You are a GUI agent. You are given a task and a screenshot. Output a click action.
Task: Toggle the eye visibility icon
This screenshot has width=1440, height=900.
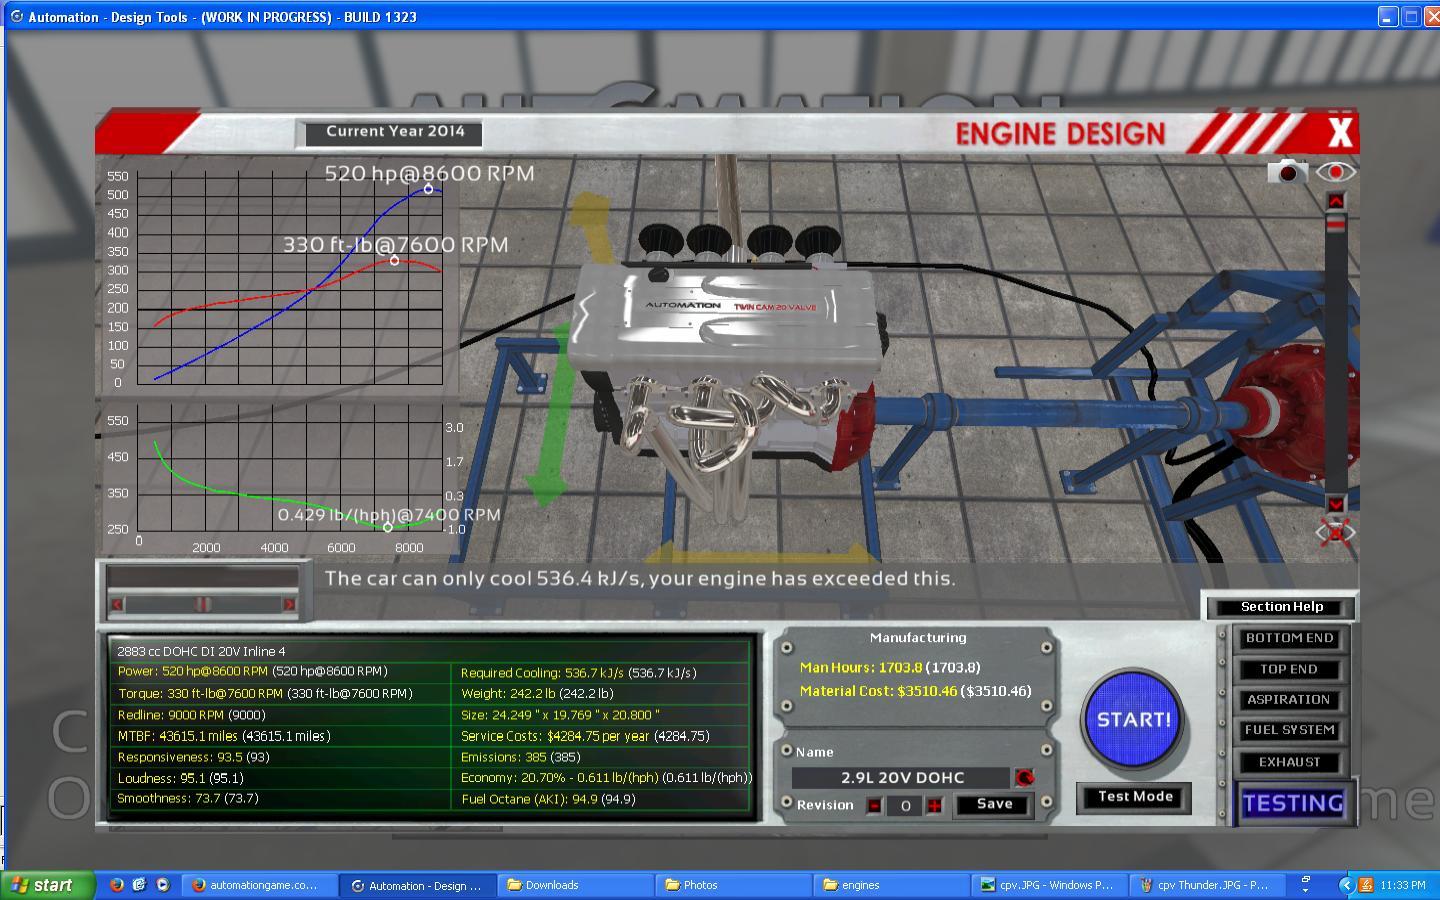coord(1335,172)
